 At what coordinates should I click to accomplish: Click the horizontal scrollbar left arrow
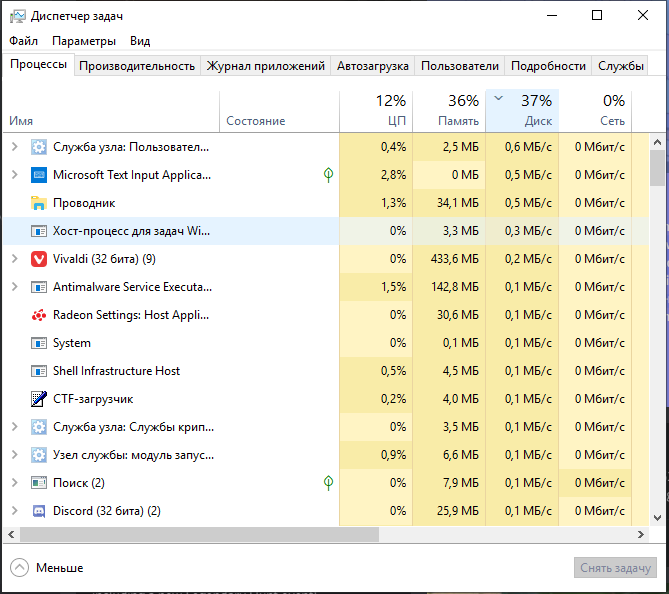pyautogui.click(x=11, y=534)
